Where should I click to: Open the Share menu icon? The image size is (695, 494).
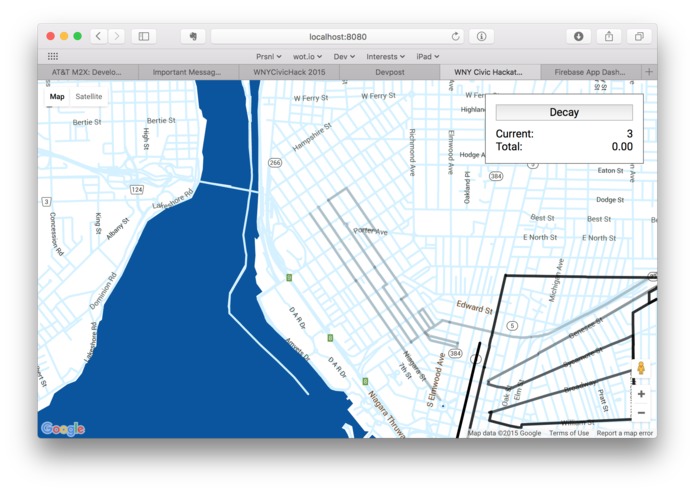(609, 36)
